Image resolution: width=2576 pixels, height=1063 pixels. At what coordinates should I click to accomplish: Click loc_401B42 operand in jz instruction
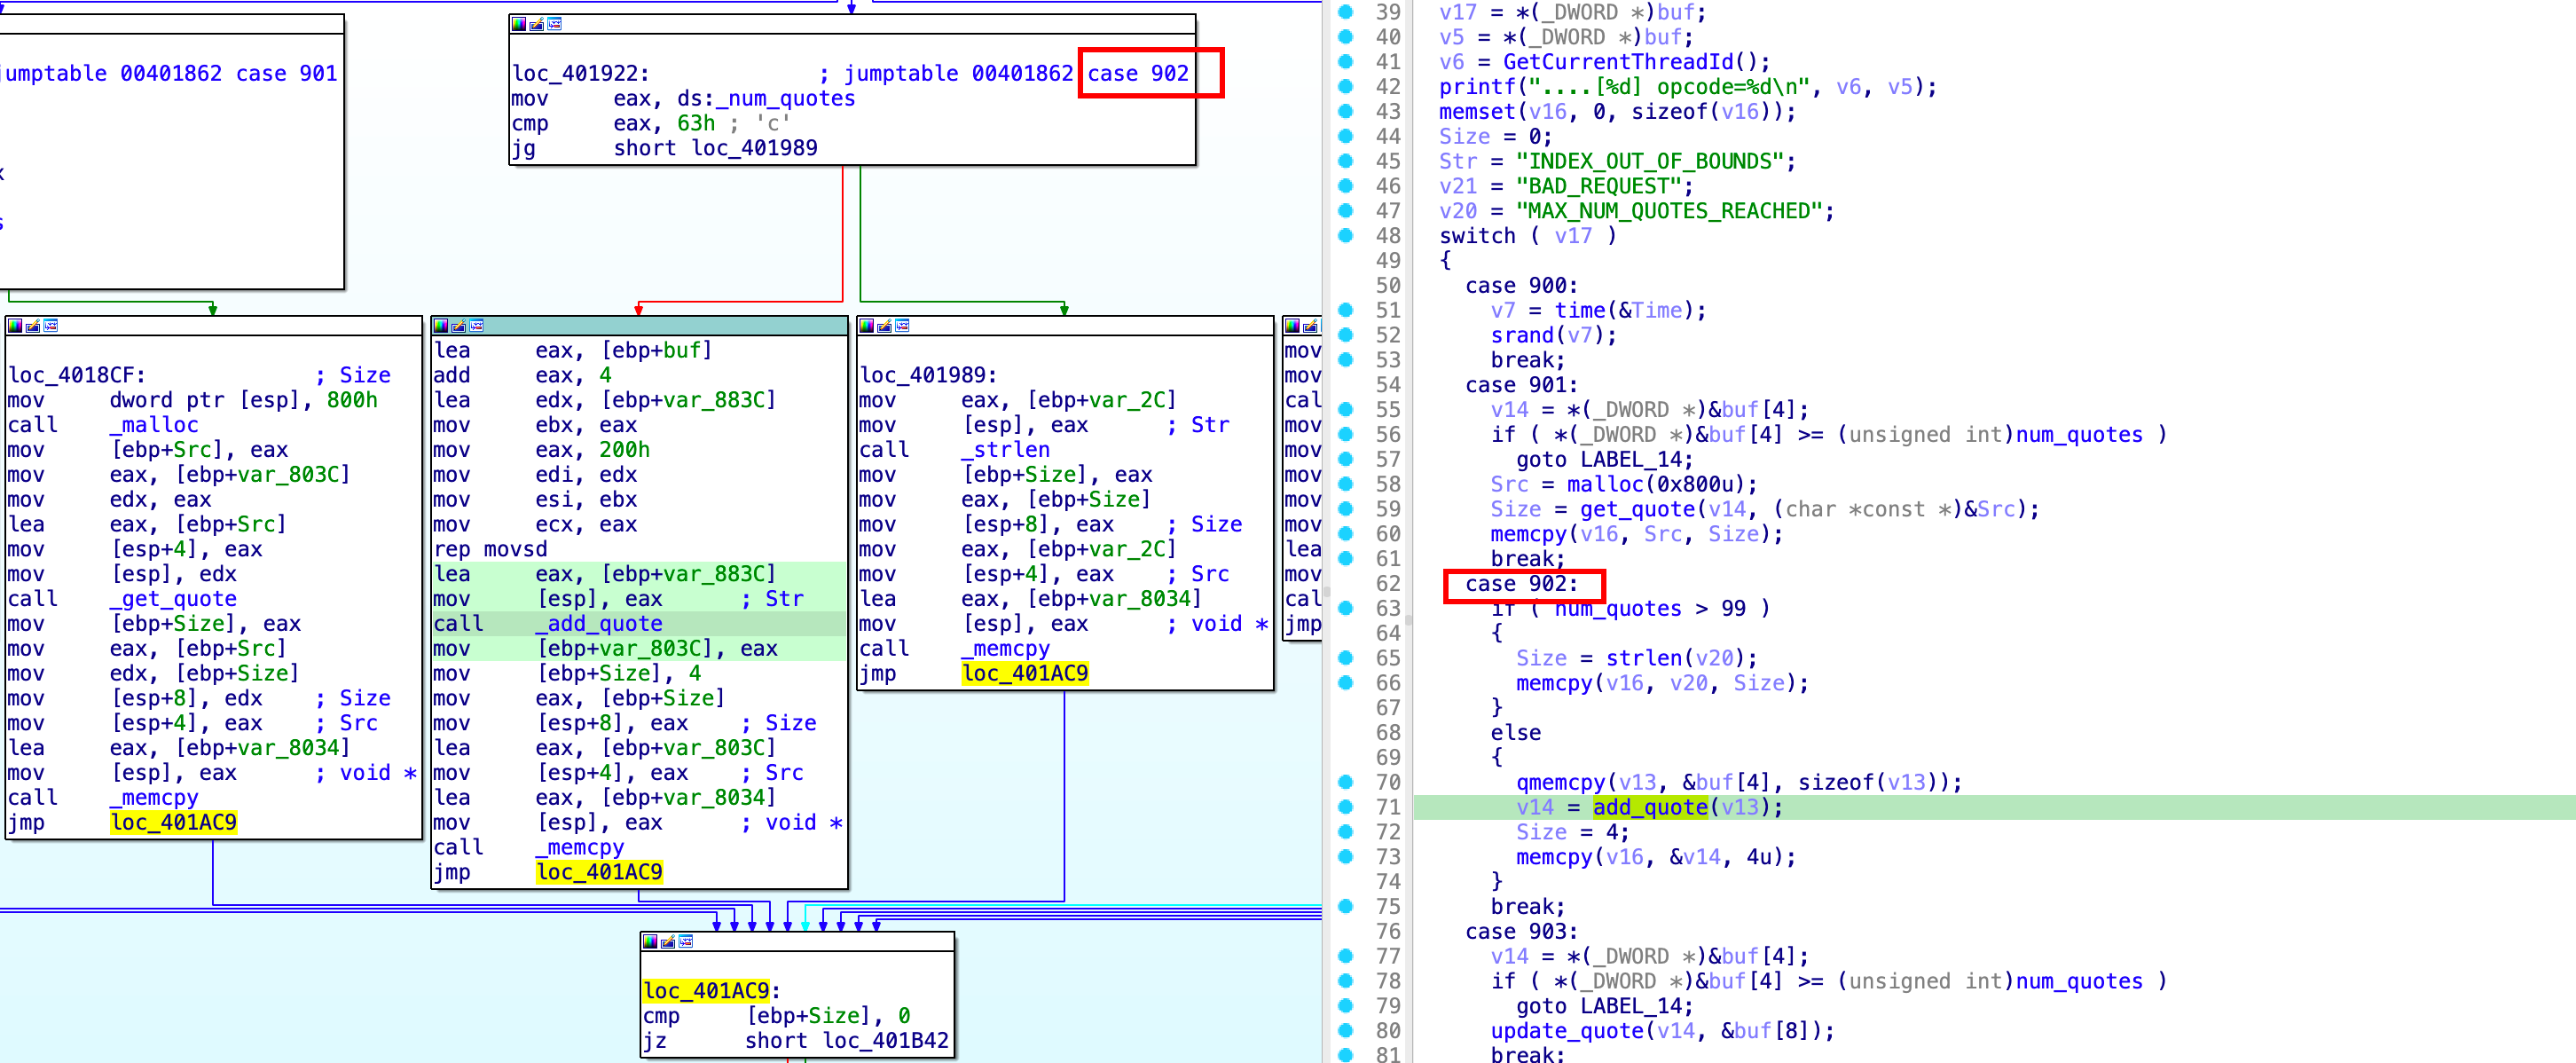(886, 1041)
